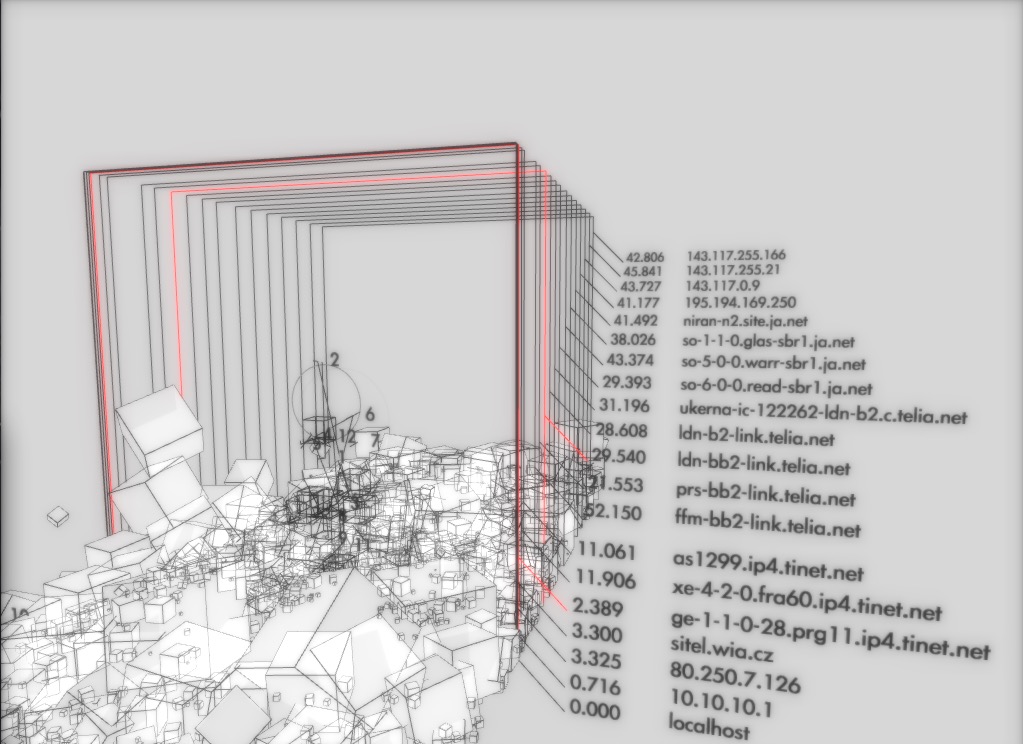Click the address 143.117.0.9
Viewport: 1023px width, 744px height.
[722, 286]
